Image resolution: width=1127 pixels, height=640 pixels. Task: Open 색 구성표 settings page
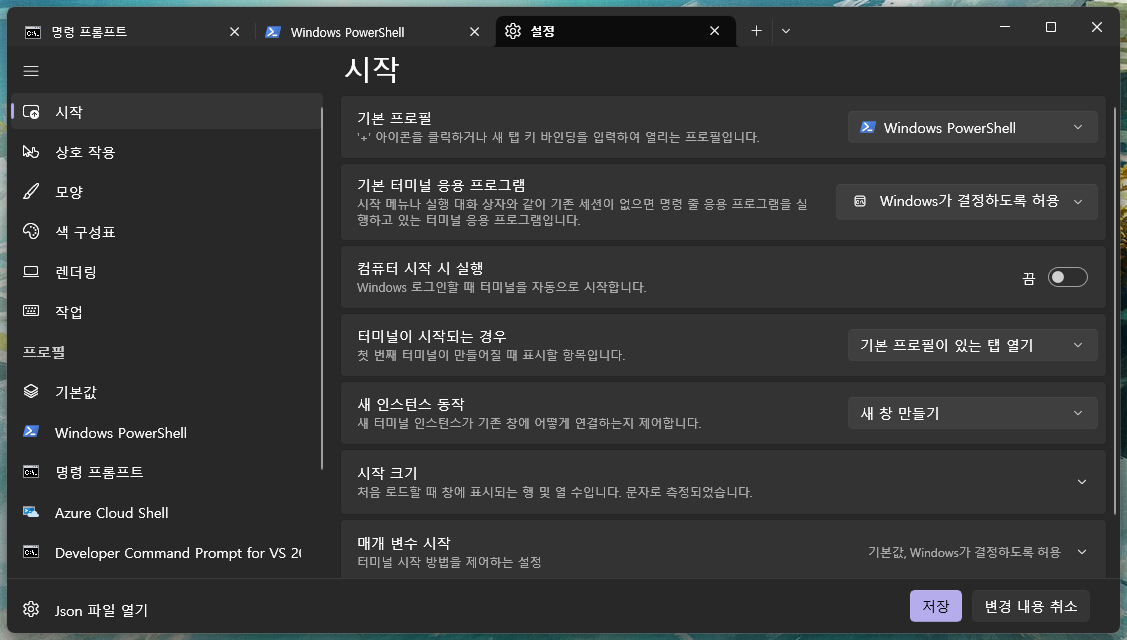pyautogui.click(x=166, y=232)
